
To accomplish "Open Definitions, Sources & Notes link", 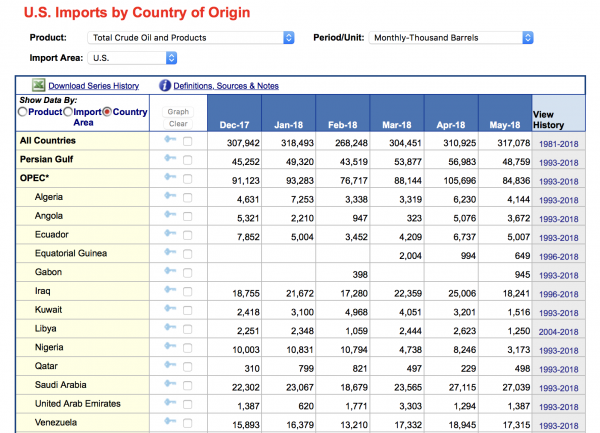I will [x=226, y=86].
